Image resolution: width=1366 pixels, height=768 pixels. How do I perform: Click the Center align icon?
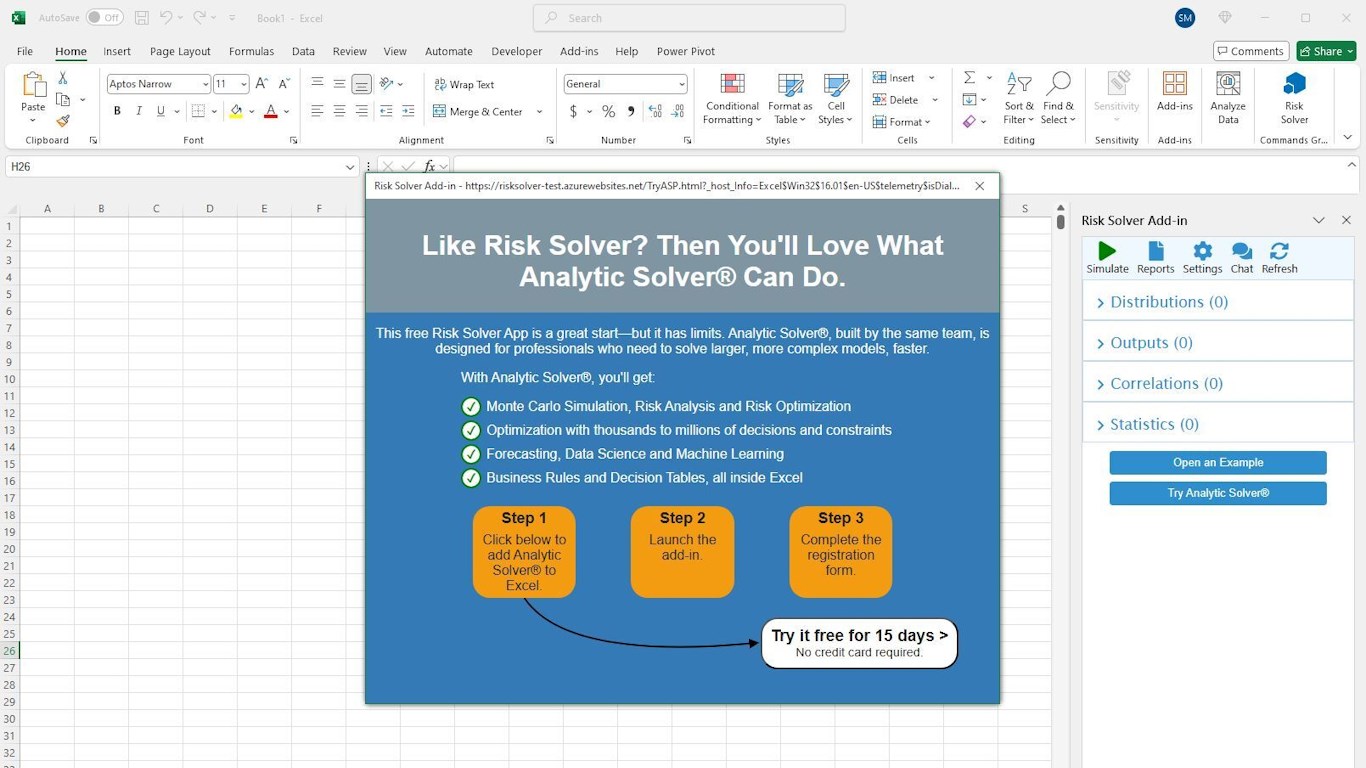coord(339,111)
